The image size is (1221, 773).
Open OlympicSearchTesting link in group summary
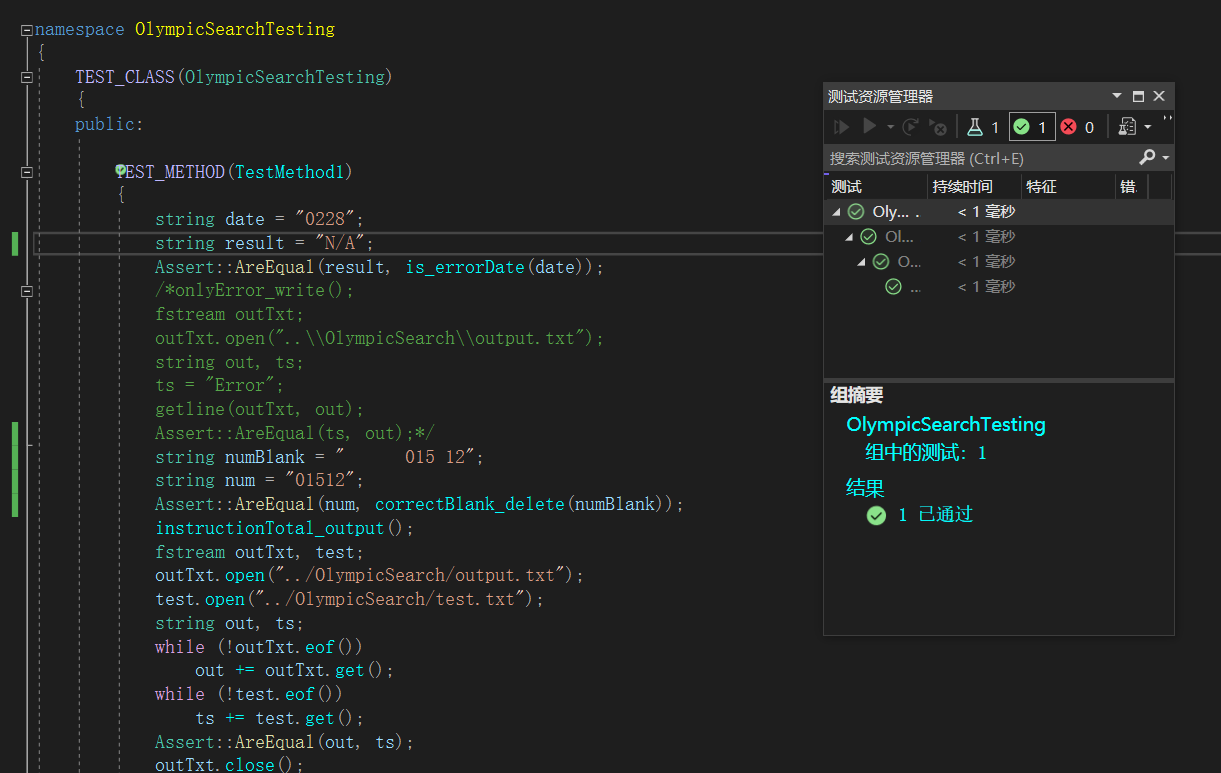pos(945,424)
